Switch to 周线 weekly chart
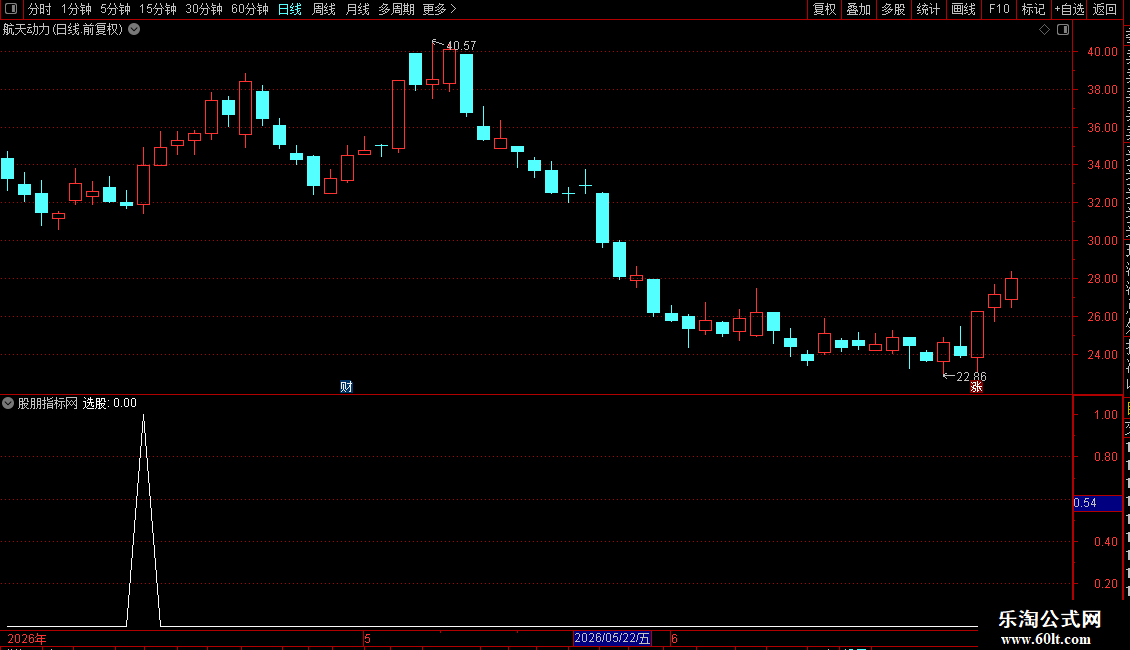The height and width of the screenshot is (650, 1130). [x=324, y=9]
